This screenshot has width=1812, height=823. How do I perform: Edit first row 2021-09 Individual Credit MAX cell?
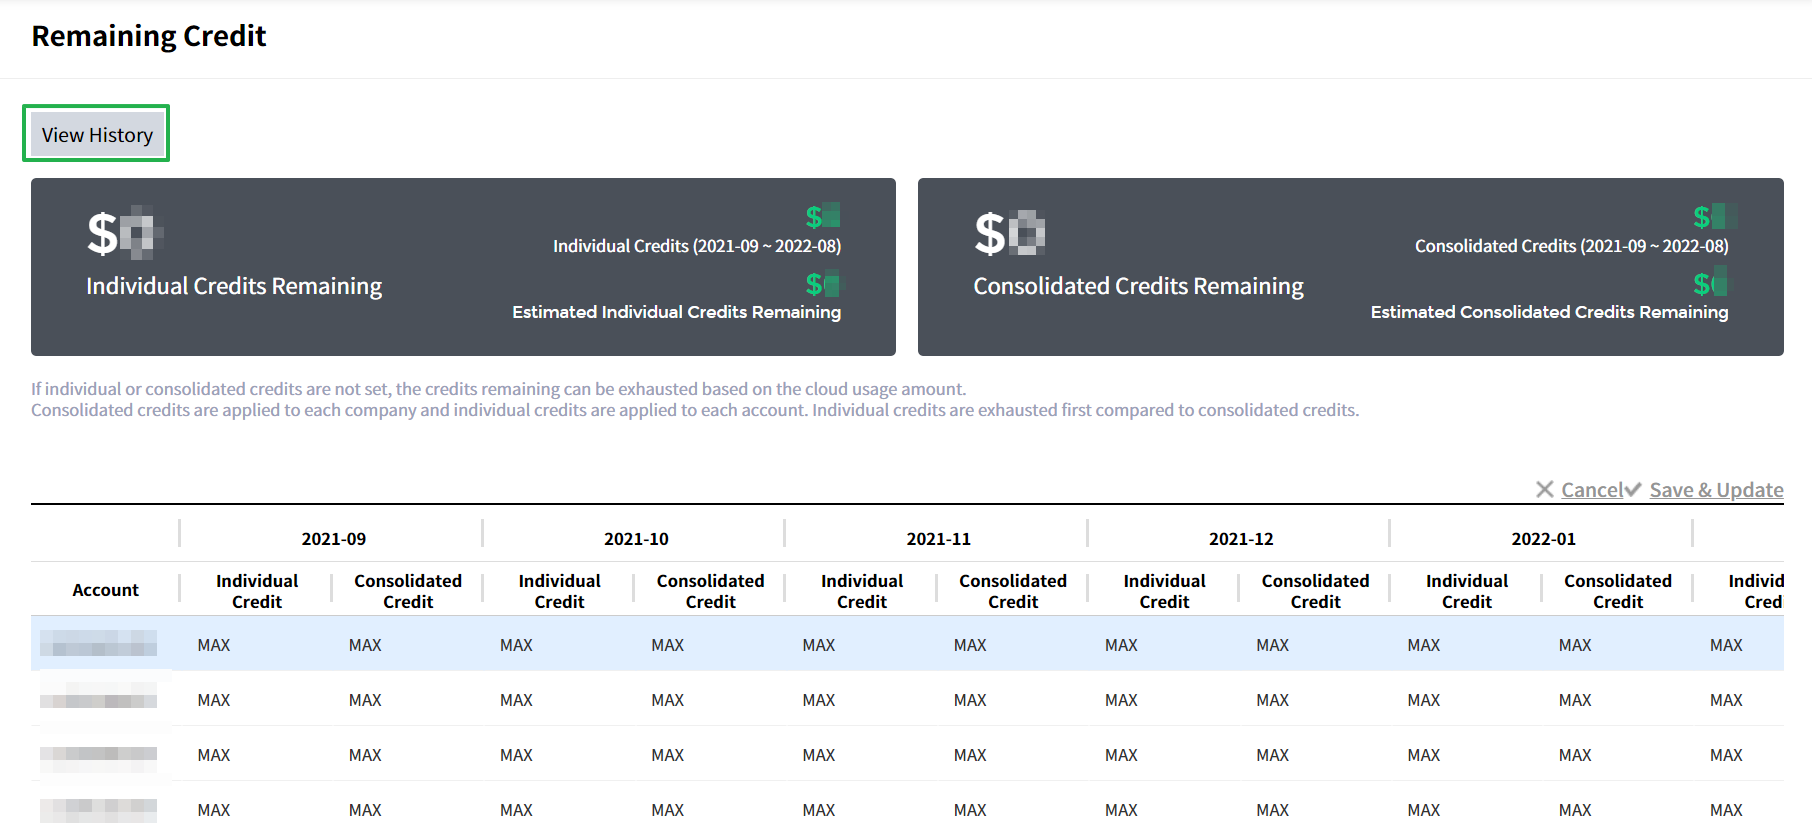coord(214,645)
